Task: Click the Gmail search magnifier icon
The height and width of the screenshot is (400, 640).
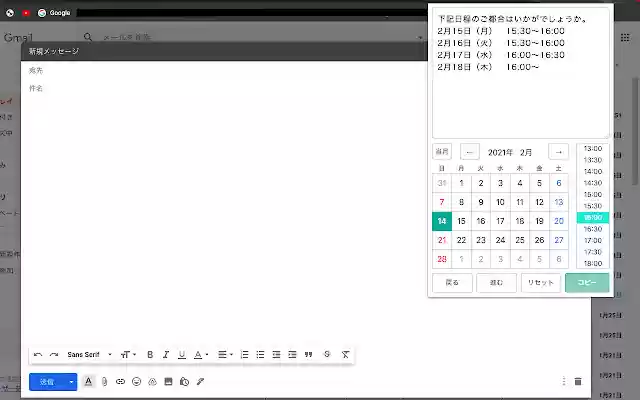Action: pyautogui.click(x=88, y=37)
